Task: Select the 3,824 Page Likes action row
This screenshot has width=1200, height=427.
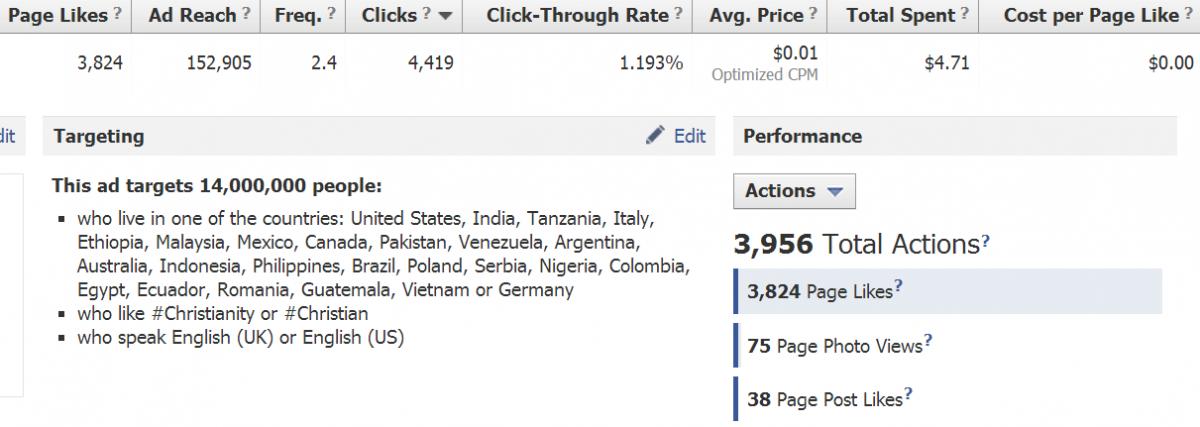Action: pos(947,291)
